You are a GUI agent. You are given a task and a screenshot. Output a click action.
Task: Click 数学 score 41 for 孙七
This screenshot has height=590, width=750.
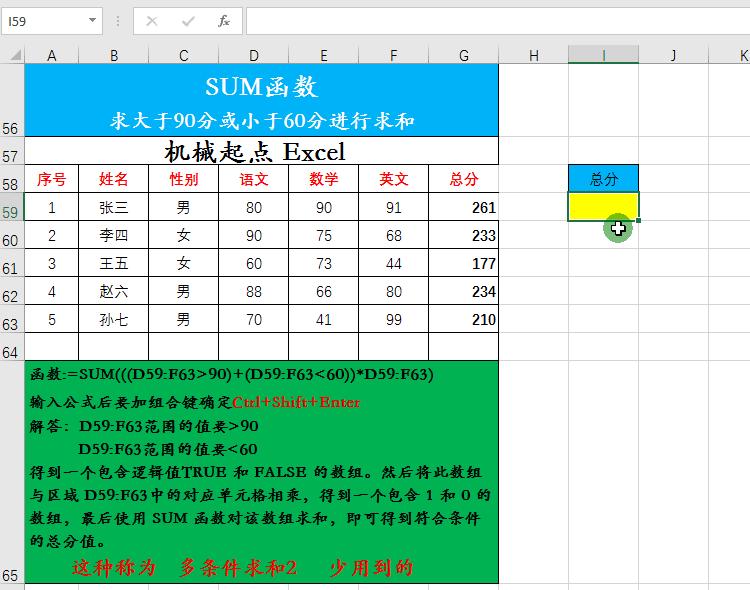click(x=324, y=319)
